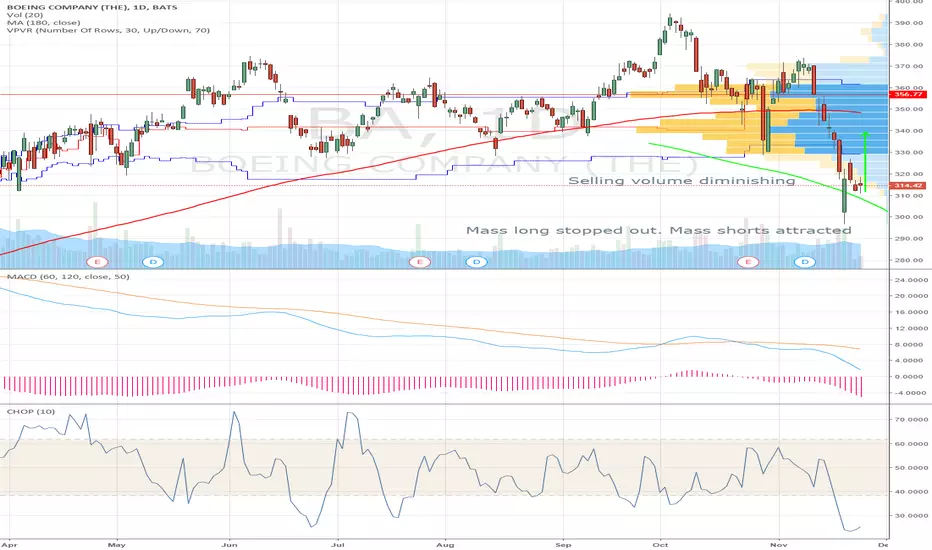Select the CHOP (10) indicator label
932x550 pixels.
click(30, 411)
